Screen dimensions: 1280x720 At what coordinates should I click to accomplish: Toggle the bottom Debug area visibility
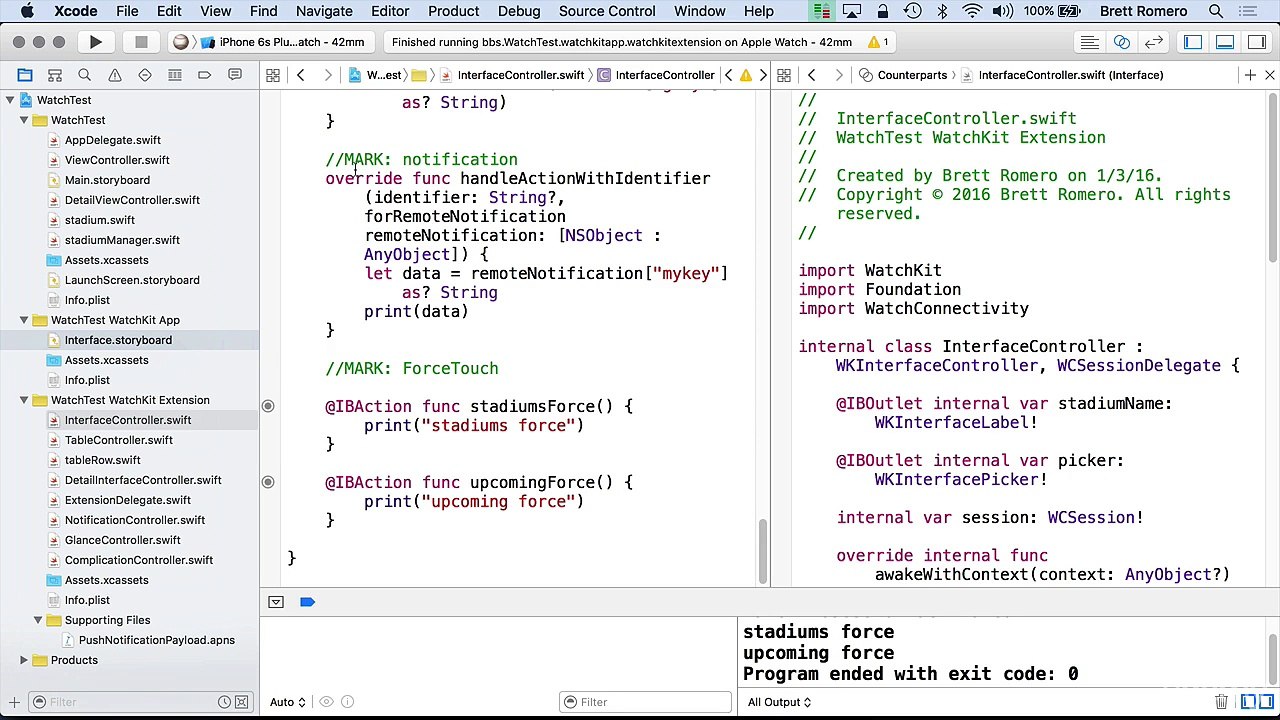(x=1225, y=42)
